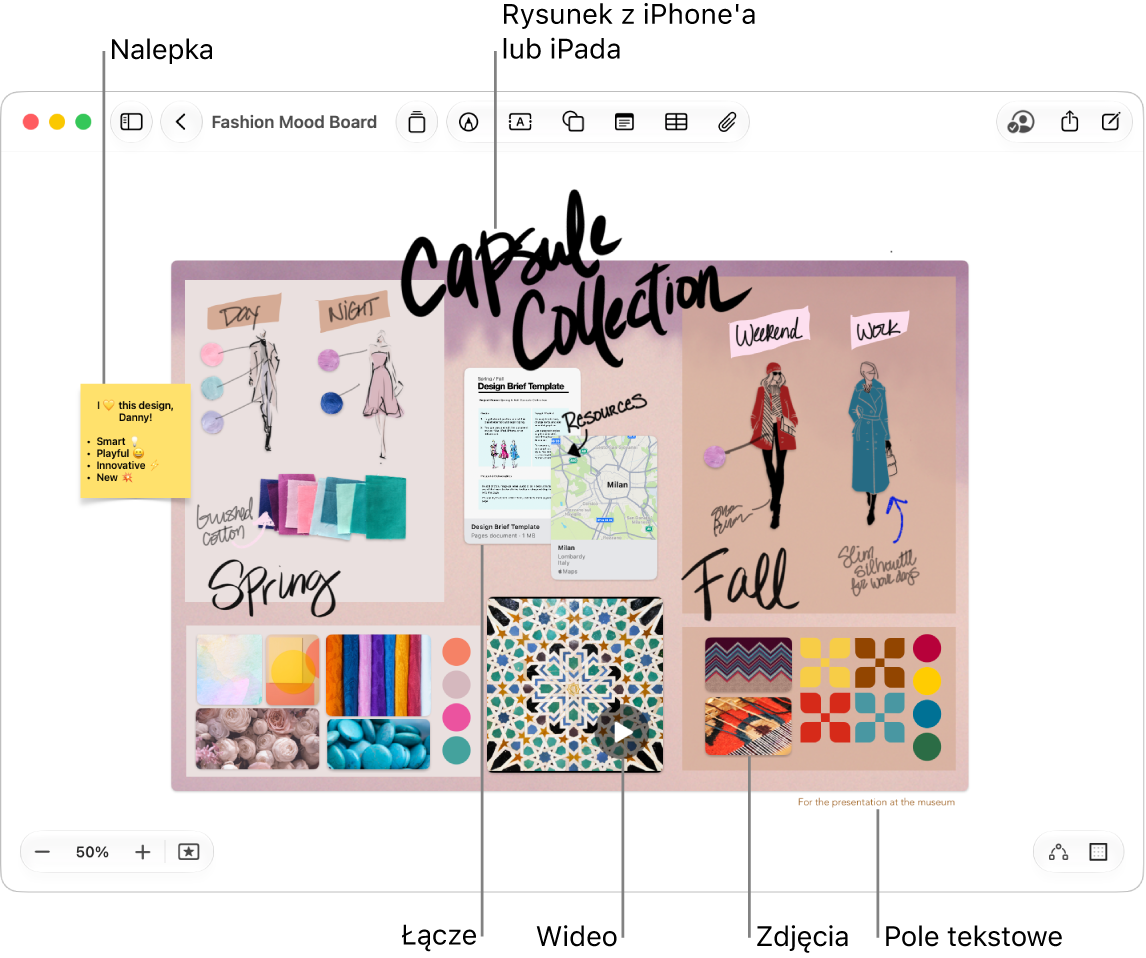This screenshot has height=958, width=1146.
Task: Share the Fashion Mood Board
Action: pos(1069,121)
